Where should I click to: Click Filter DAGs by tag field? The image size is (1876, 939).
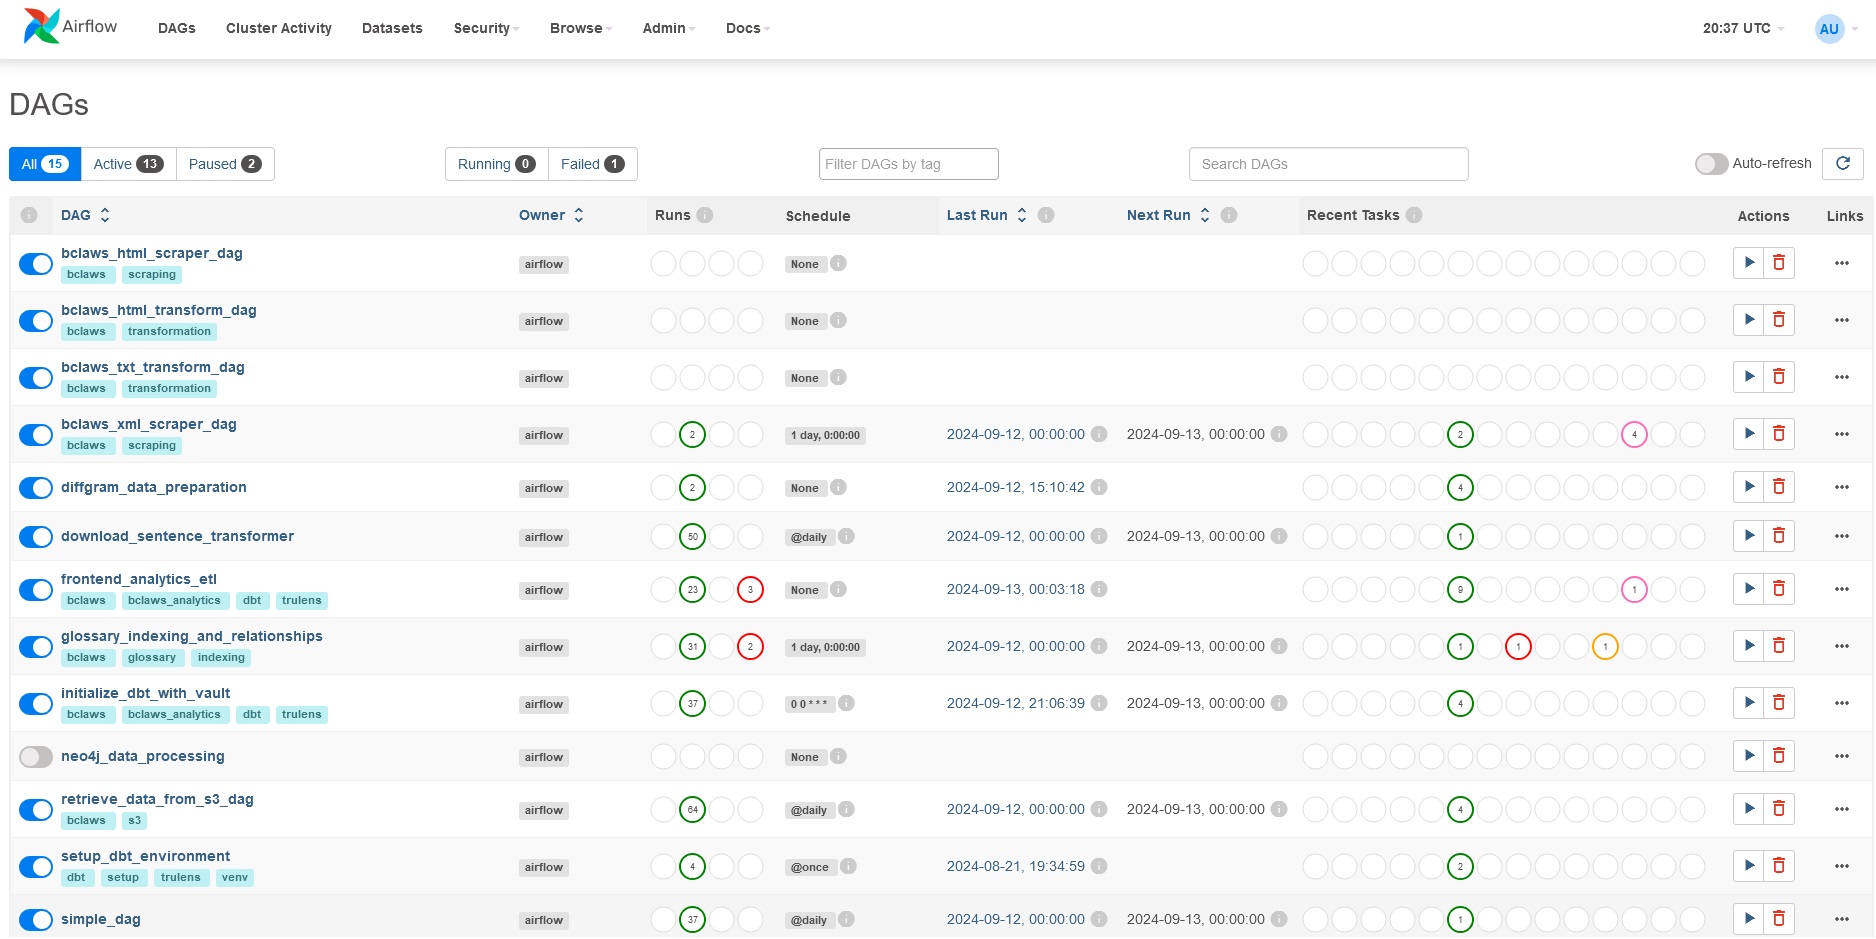tap(909, 164)
